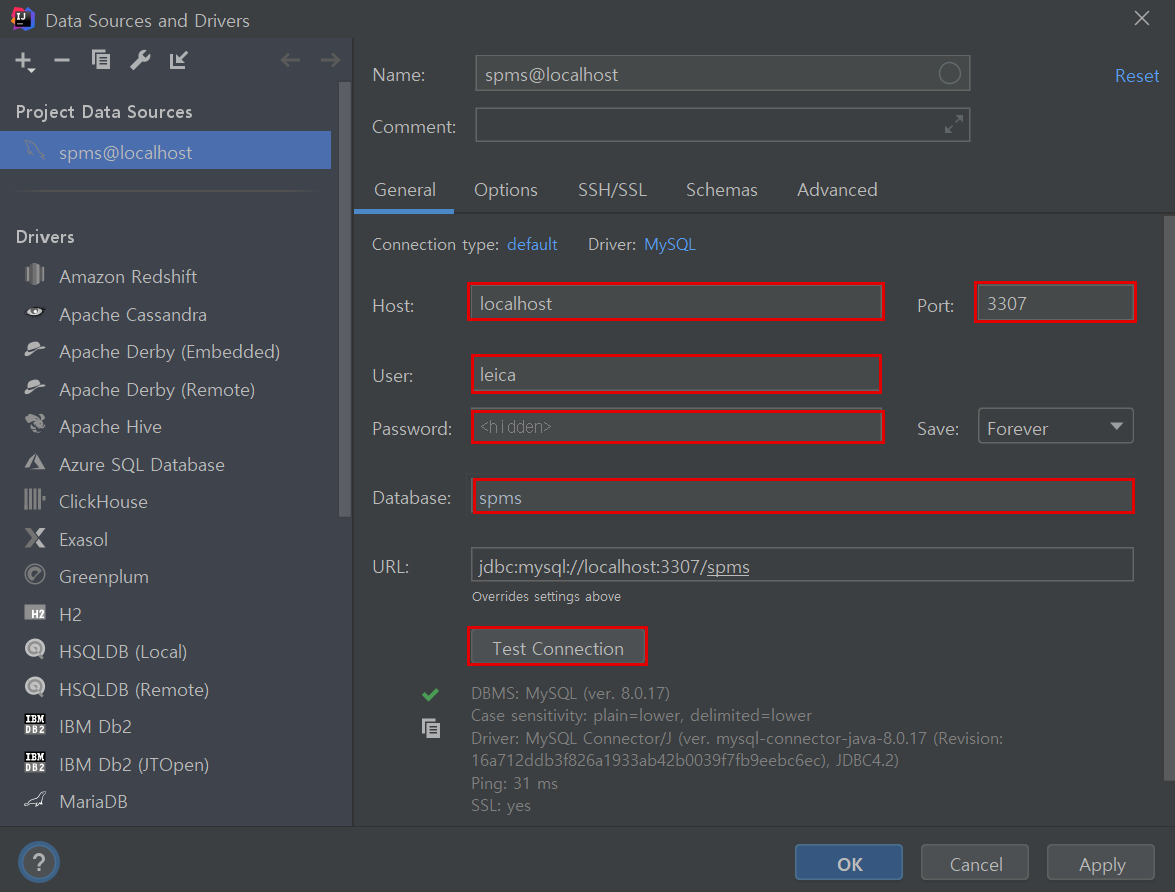Click the Apache Derby (Remote) icon

(34, 387)
